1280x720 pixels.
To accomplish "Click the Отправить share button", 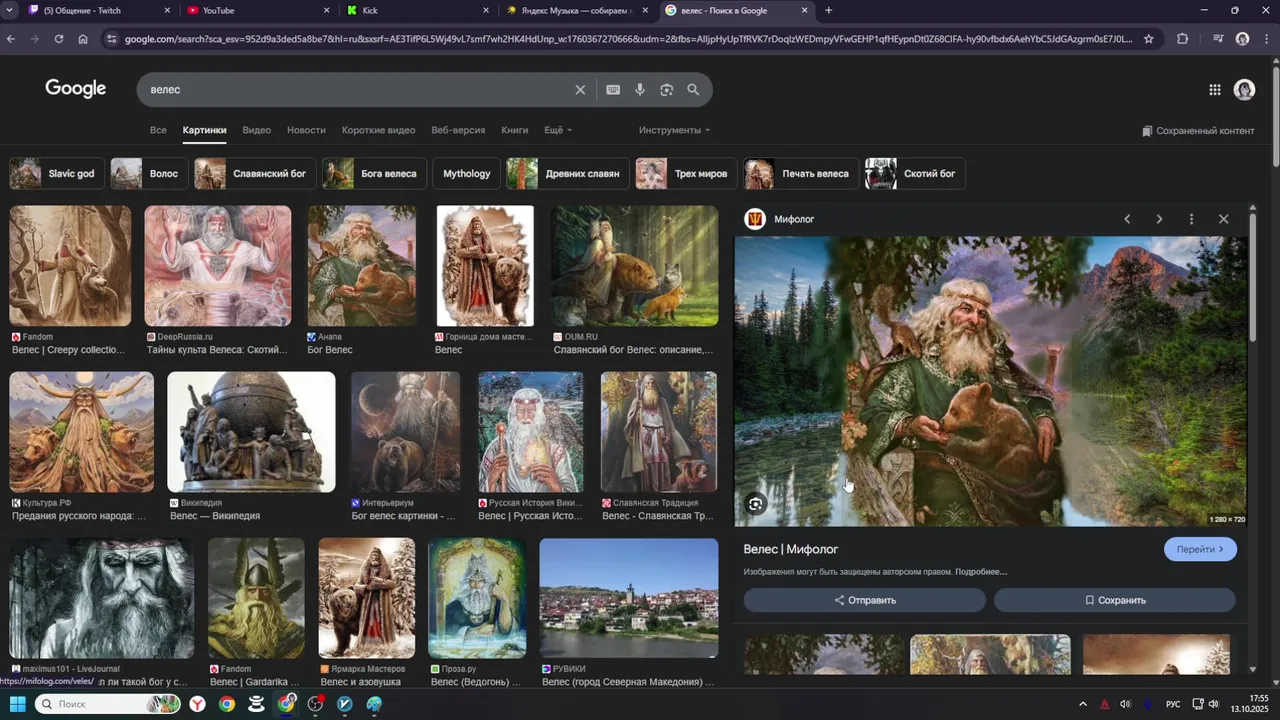I will click(864, 600).
